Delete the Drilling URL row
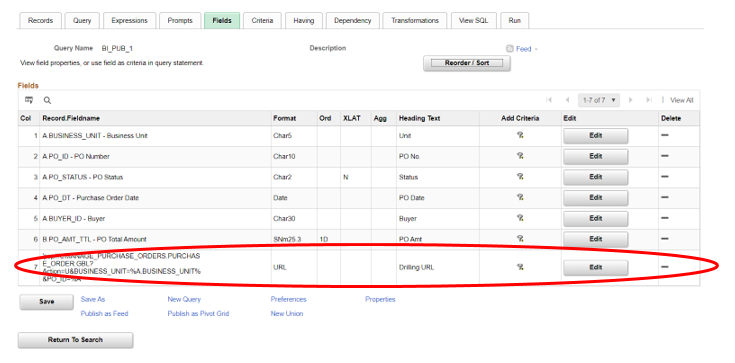 tap(665, 267)
